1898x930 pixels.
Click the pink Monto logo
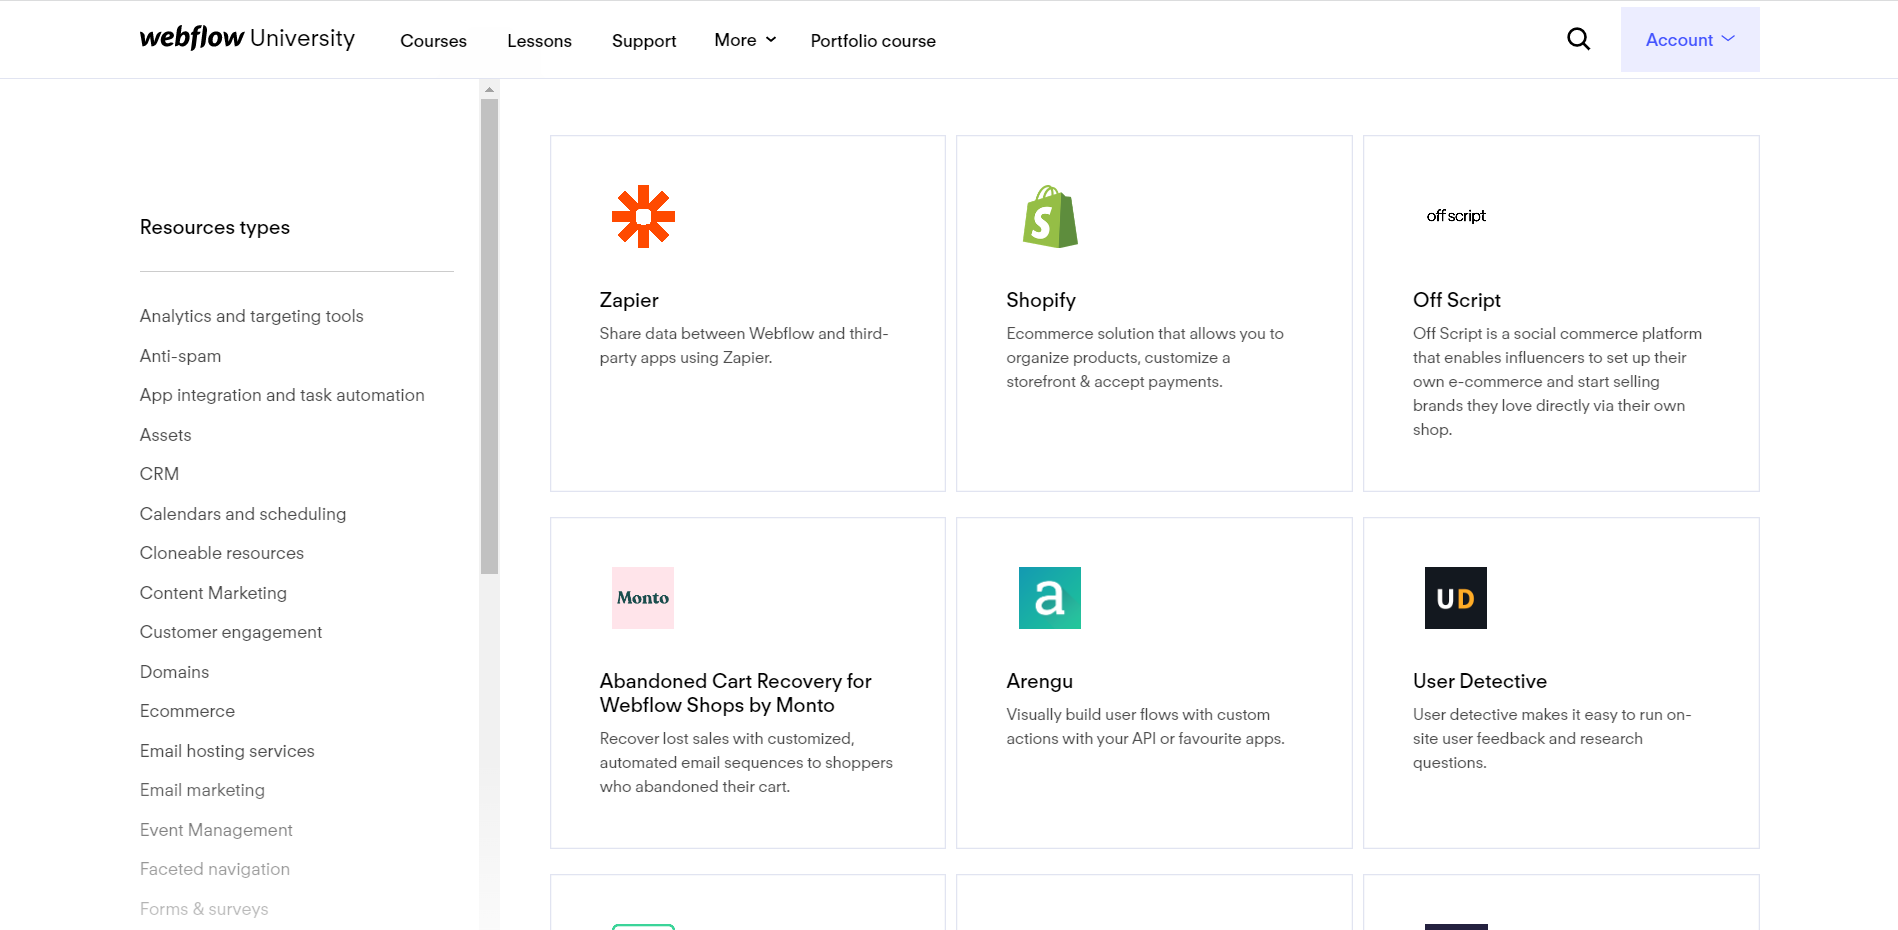pos(643,598)
